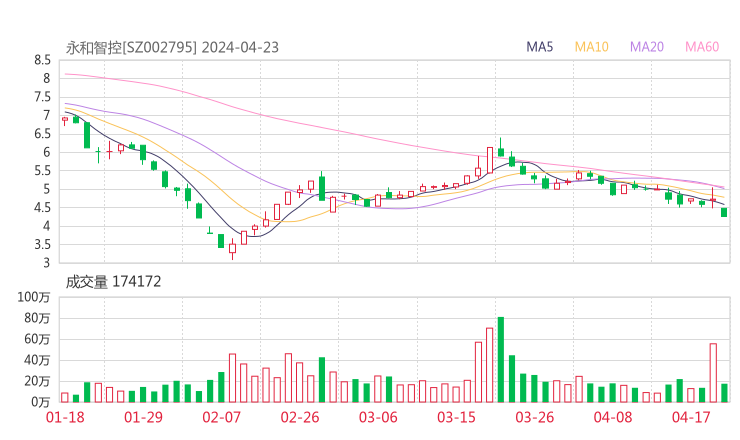
Task: Click the 4.5 price axis label
Action: pyautogui.click(x=42, y=208)
